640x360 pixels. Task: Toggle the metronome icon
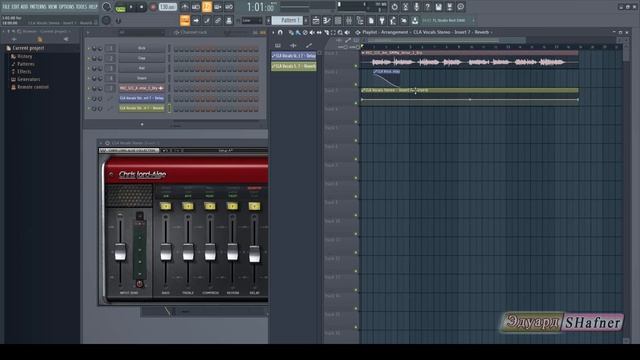184,7
